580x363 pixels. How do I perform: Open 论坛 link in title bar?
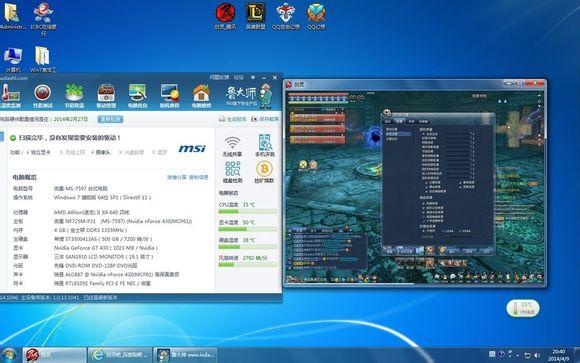point(239,78)
